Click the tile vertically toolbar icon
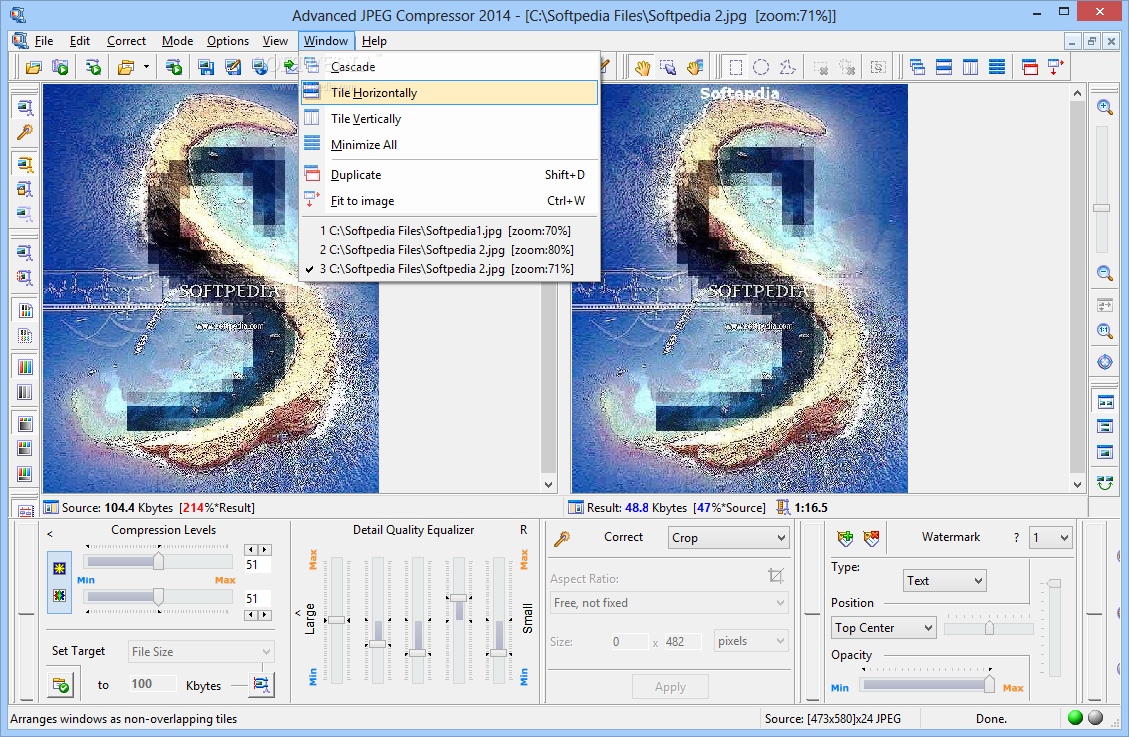1129x737 pixels. point(971,68)
